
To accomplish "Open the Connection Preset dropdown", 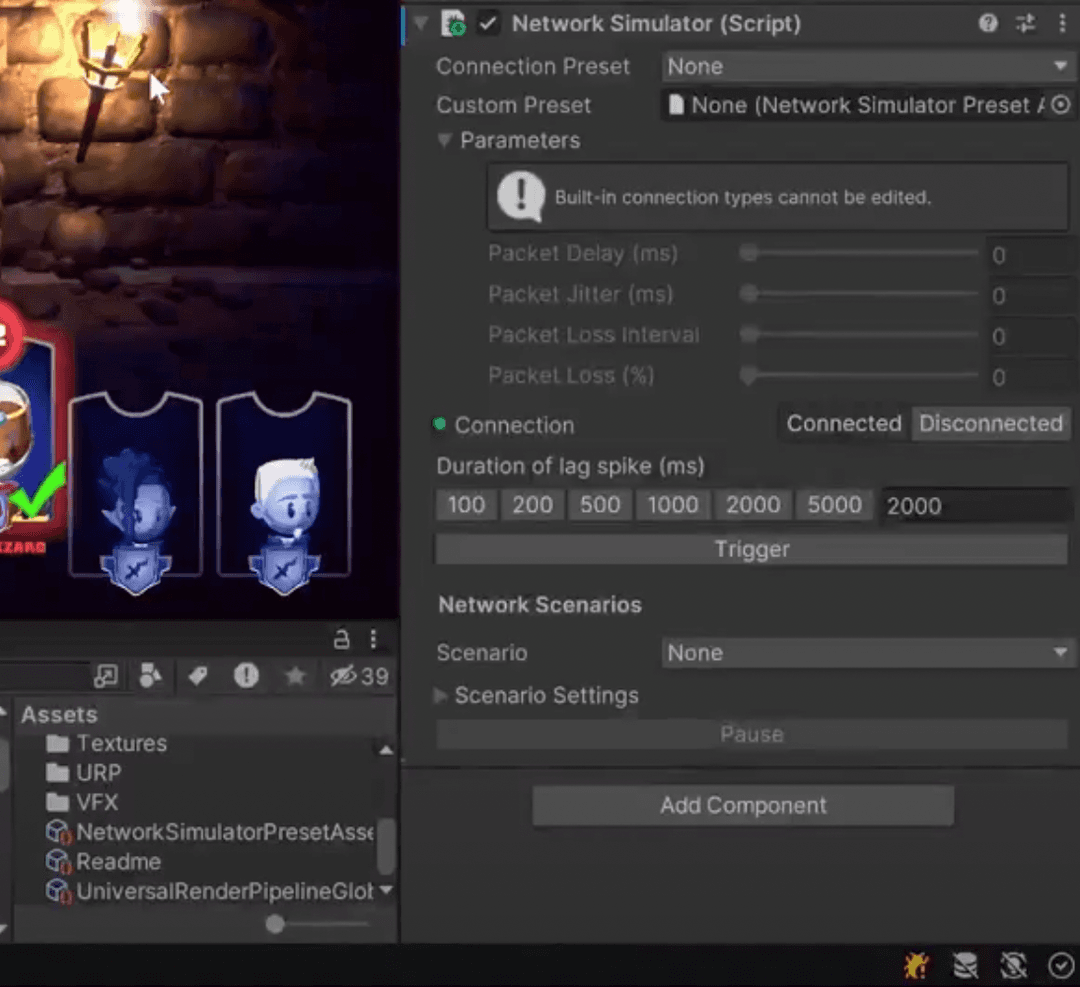I will (866, 66).
